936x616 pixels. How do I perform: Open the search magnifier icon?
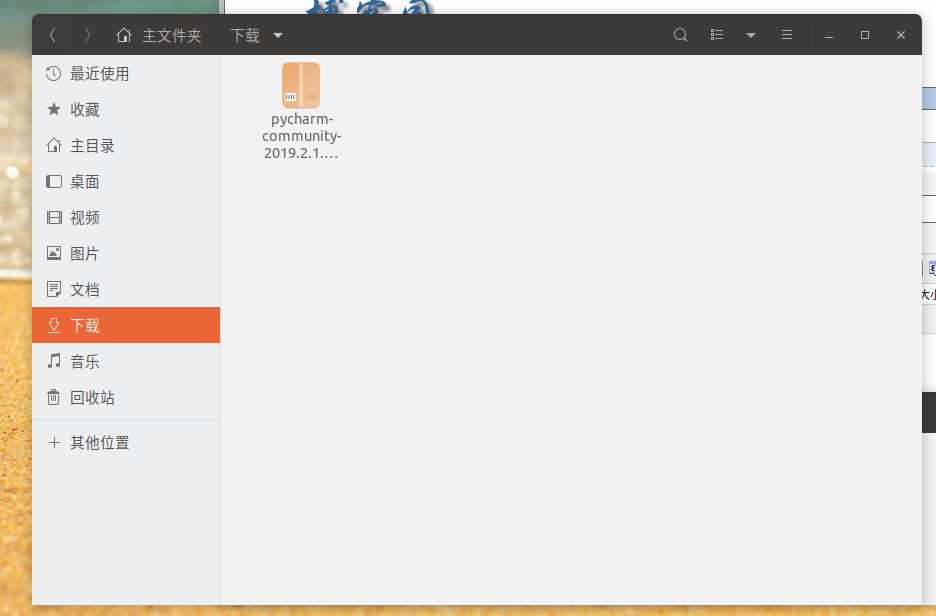(x=680, y=35)
